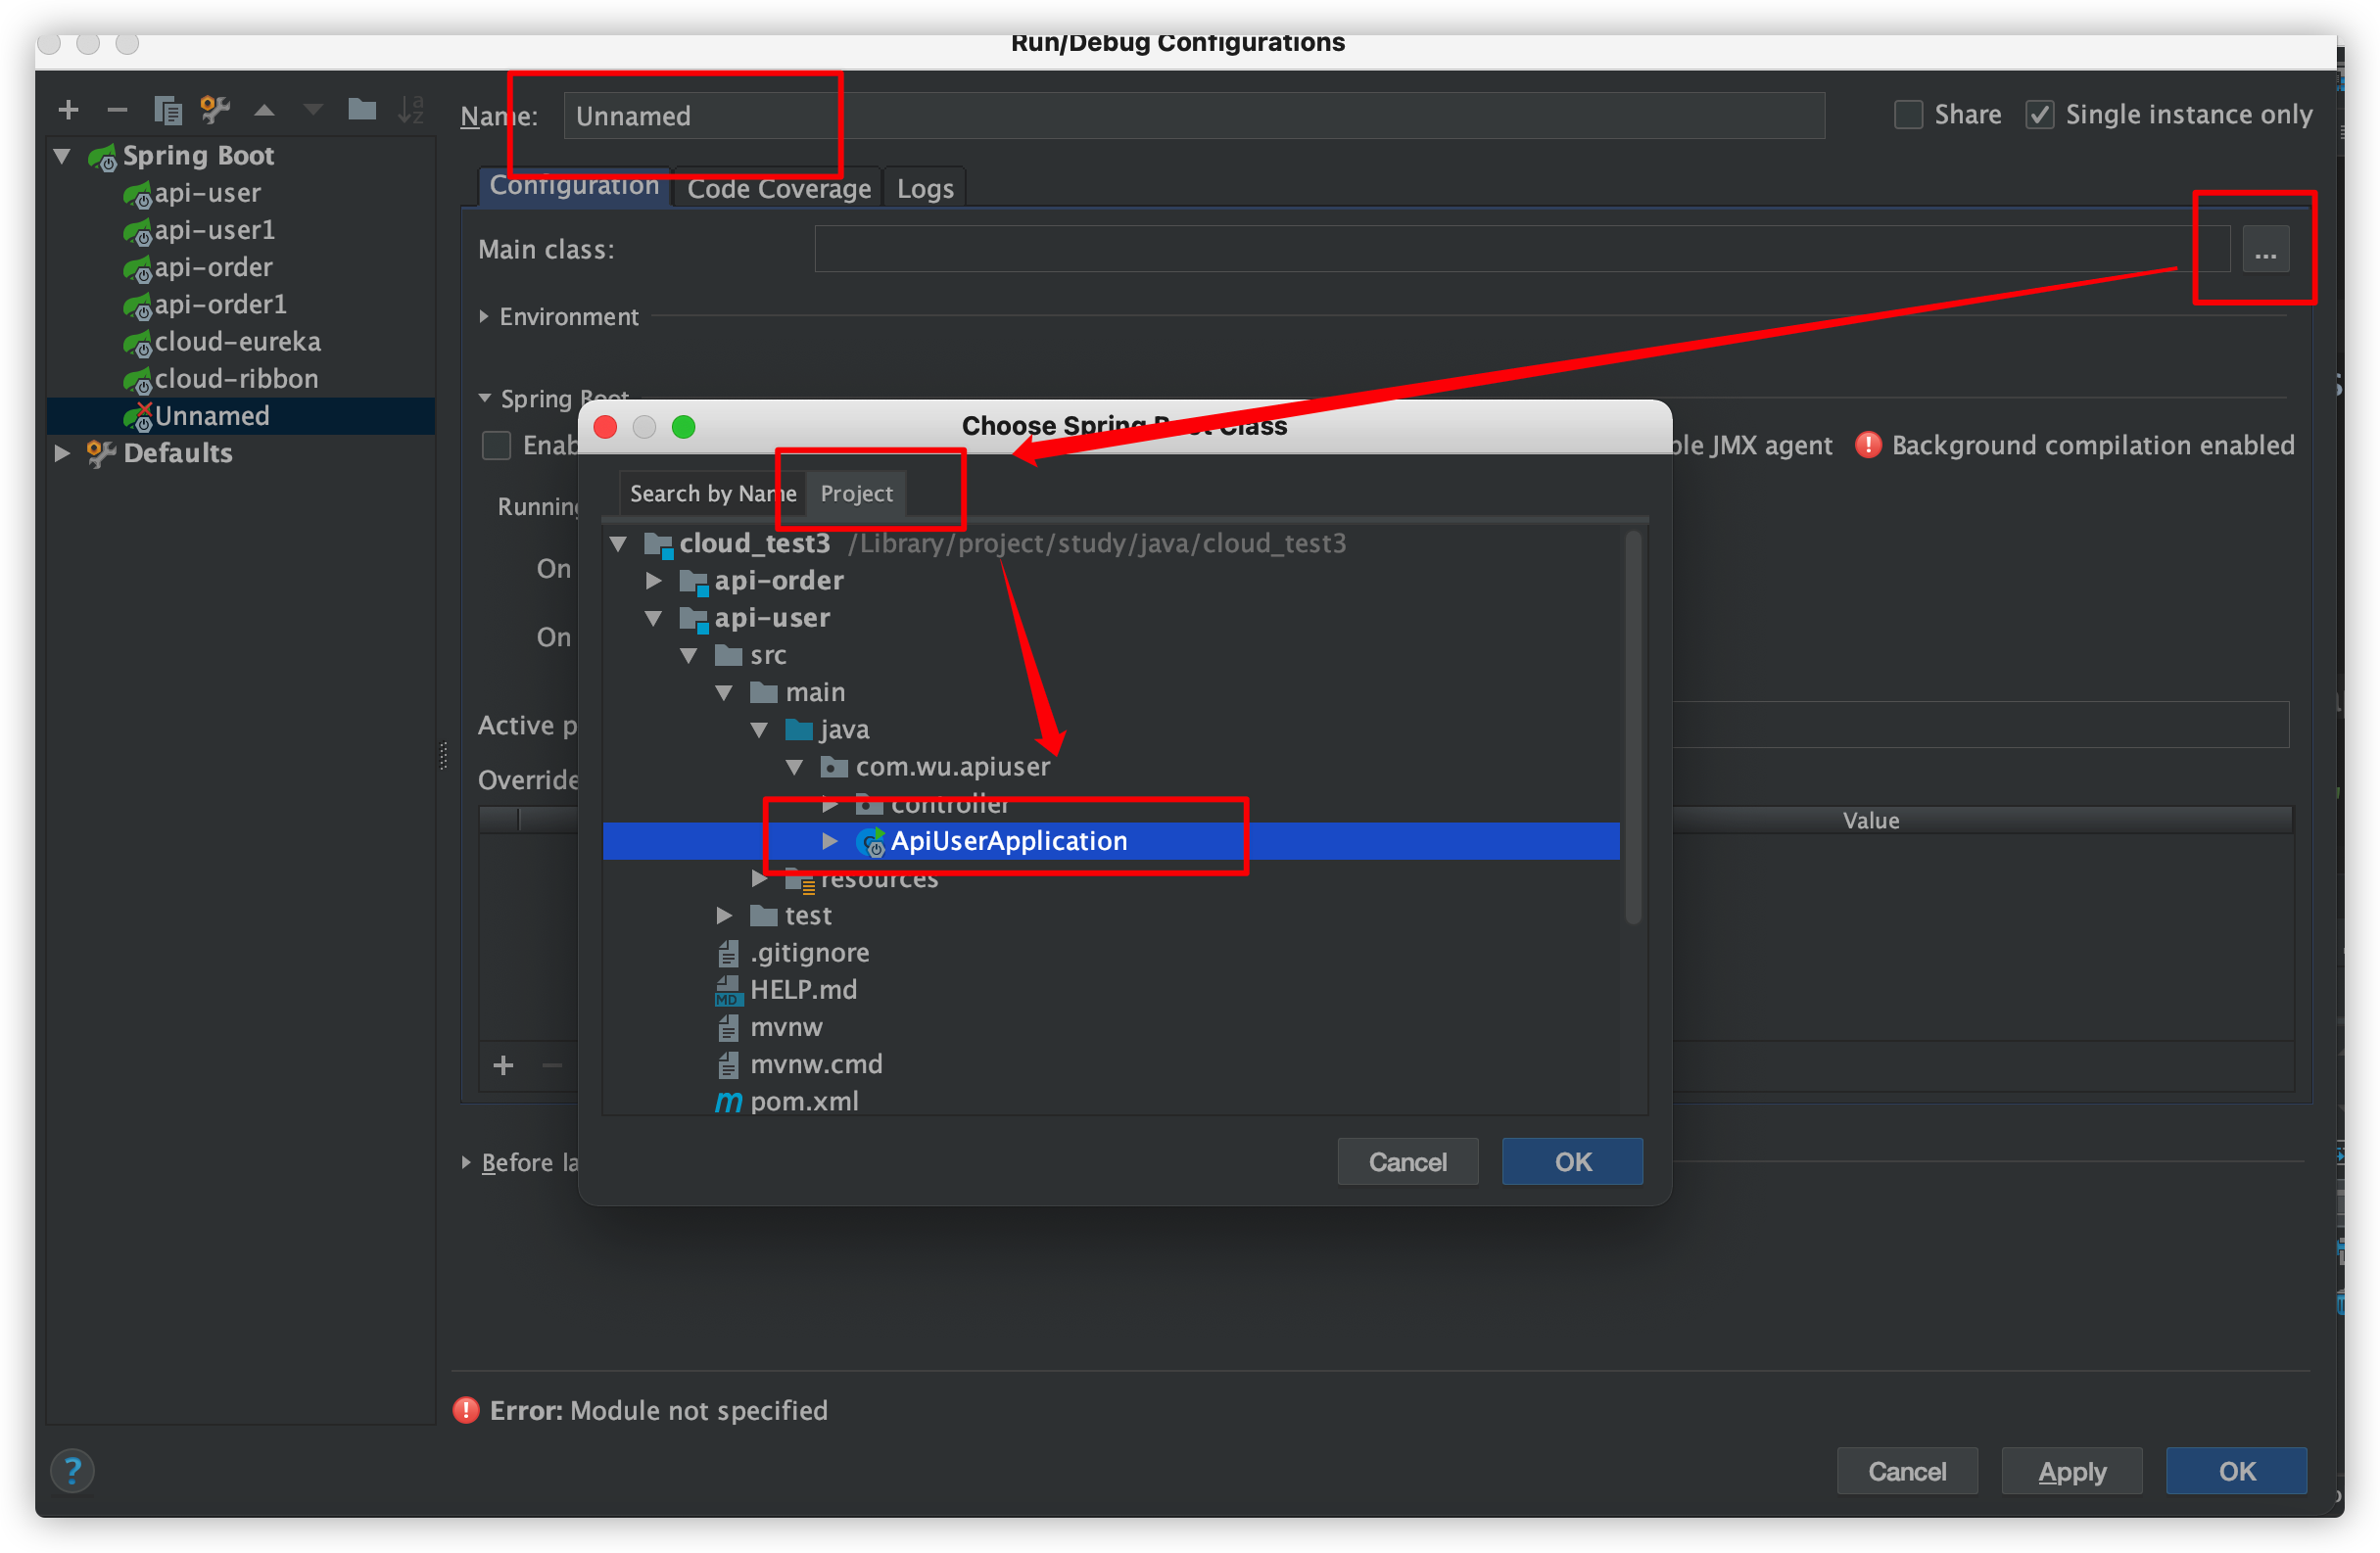Expand the resources folder

(760, 879)
